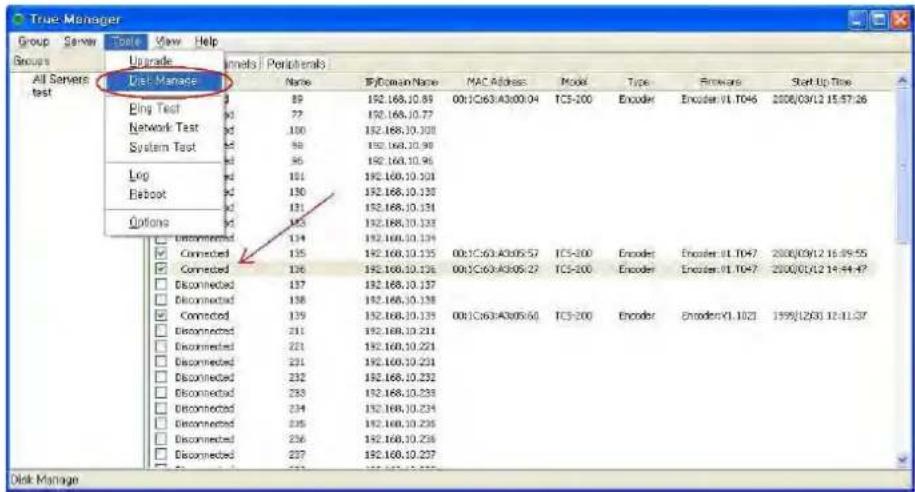Click IP address 192.168.10.77
The width and height of the screenshot is (915, 492).
tap(400, 114)
